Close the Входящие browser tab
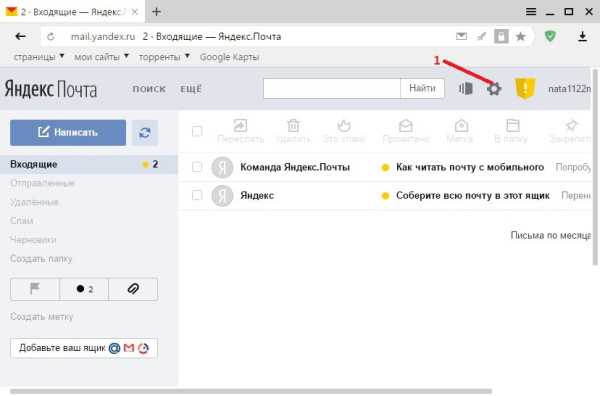This screenshot has width=600, height=396. [135, 12]
